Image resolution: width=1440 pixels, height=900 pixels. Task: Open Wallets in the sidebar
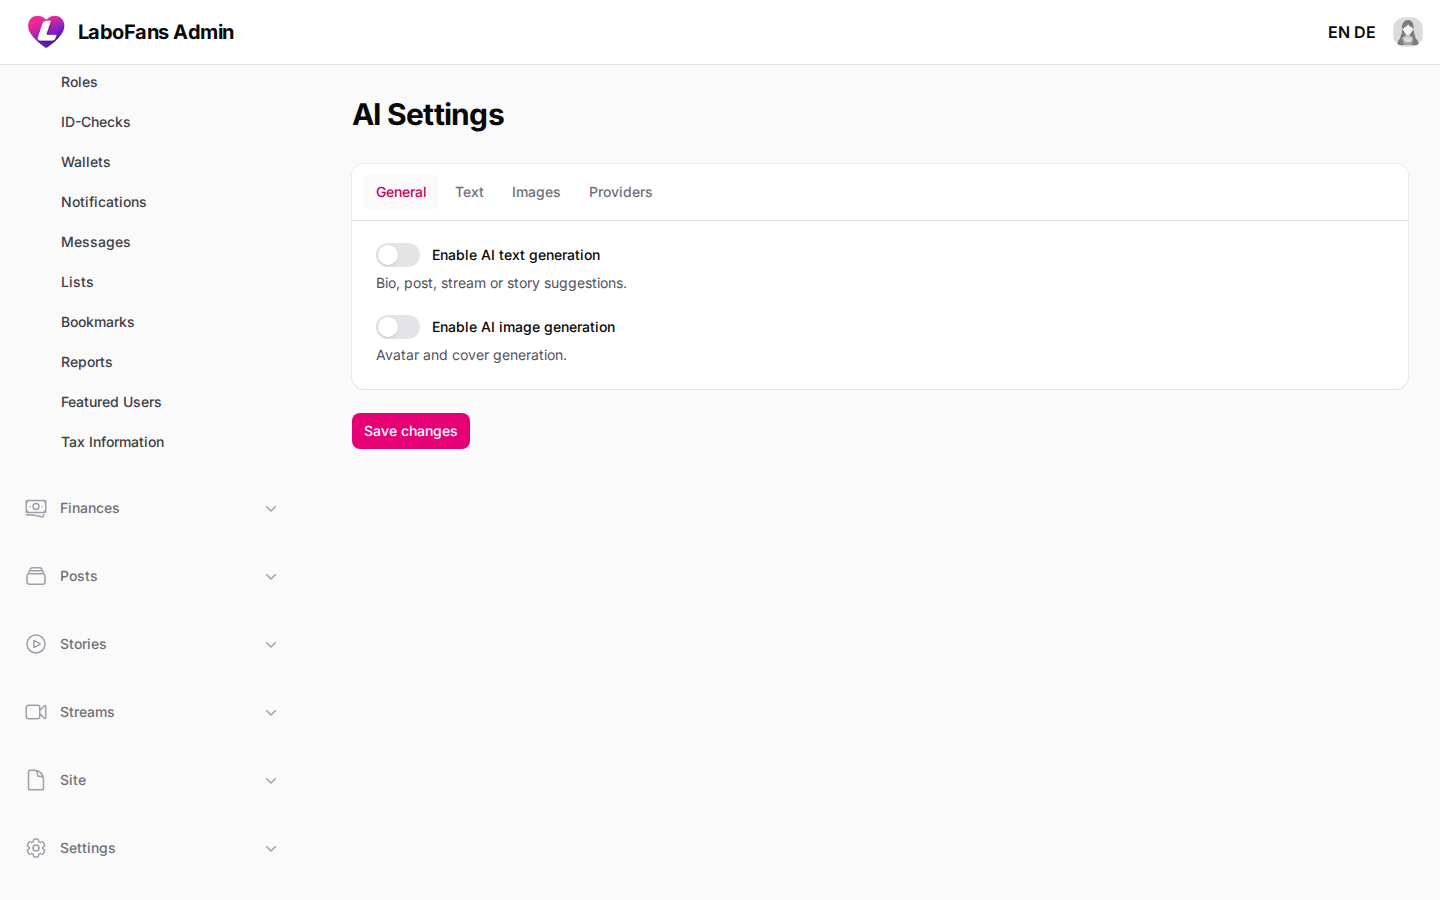(x=86, y=162)
